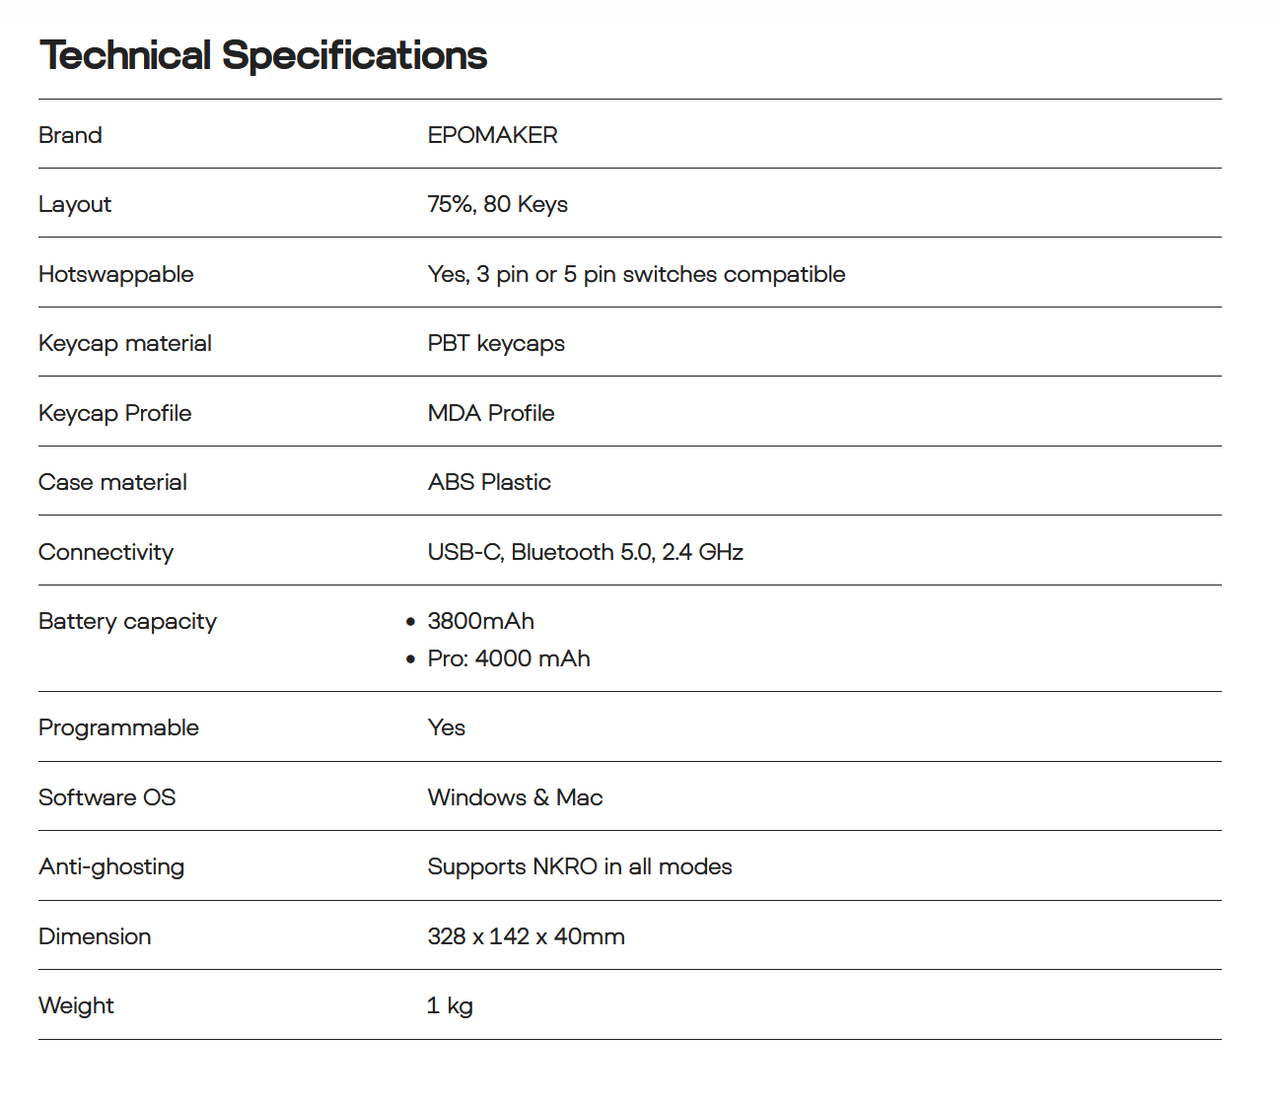Viewport: 1280px width, 1102px height.
Task: Select the MDA Profile value
Action: pos(491,413)
